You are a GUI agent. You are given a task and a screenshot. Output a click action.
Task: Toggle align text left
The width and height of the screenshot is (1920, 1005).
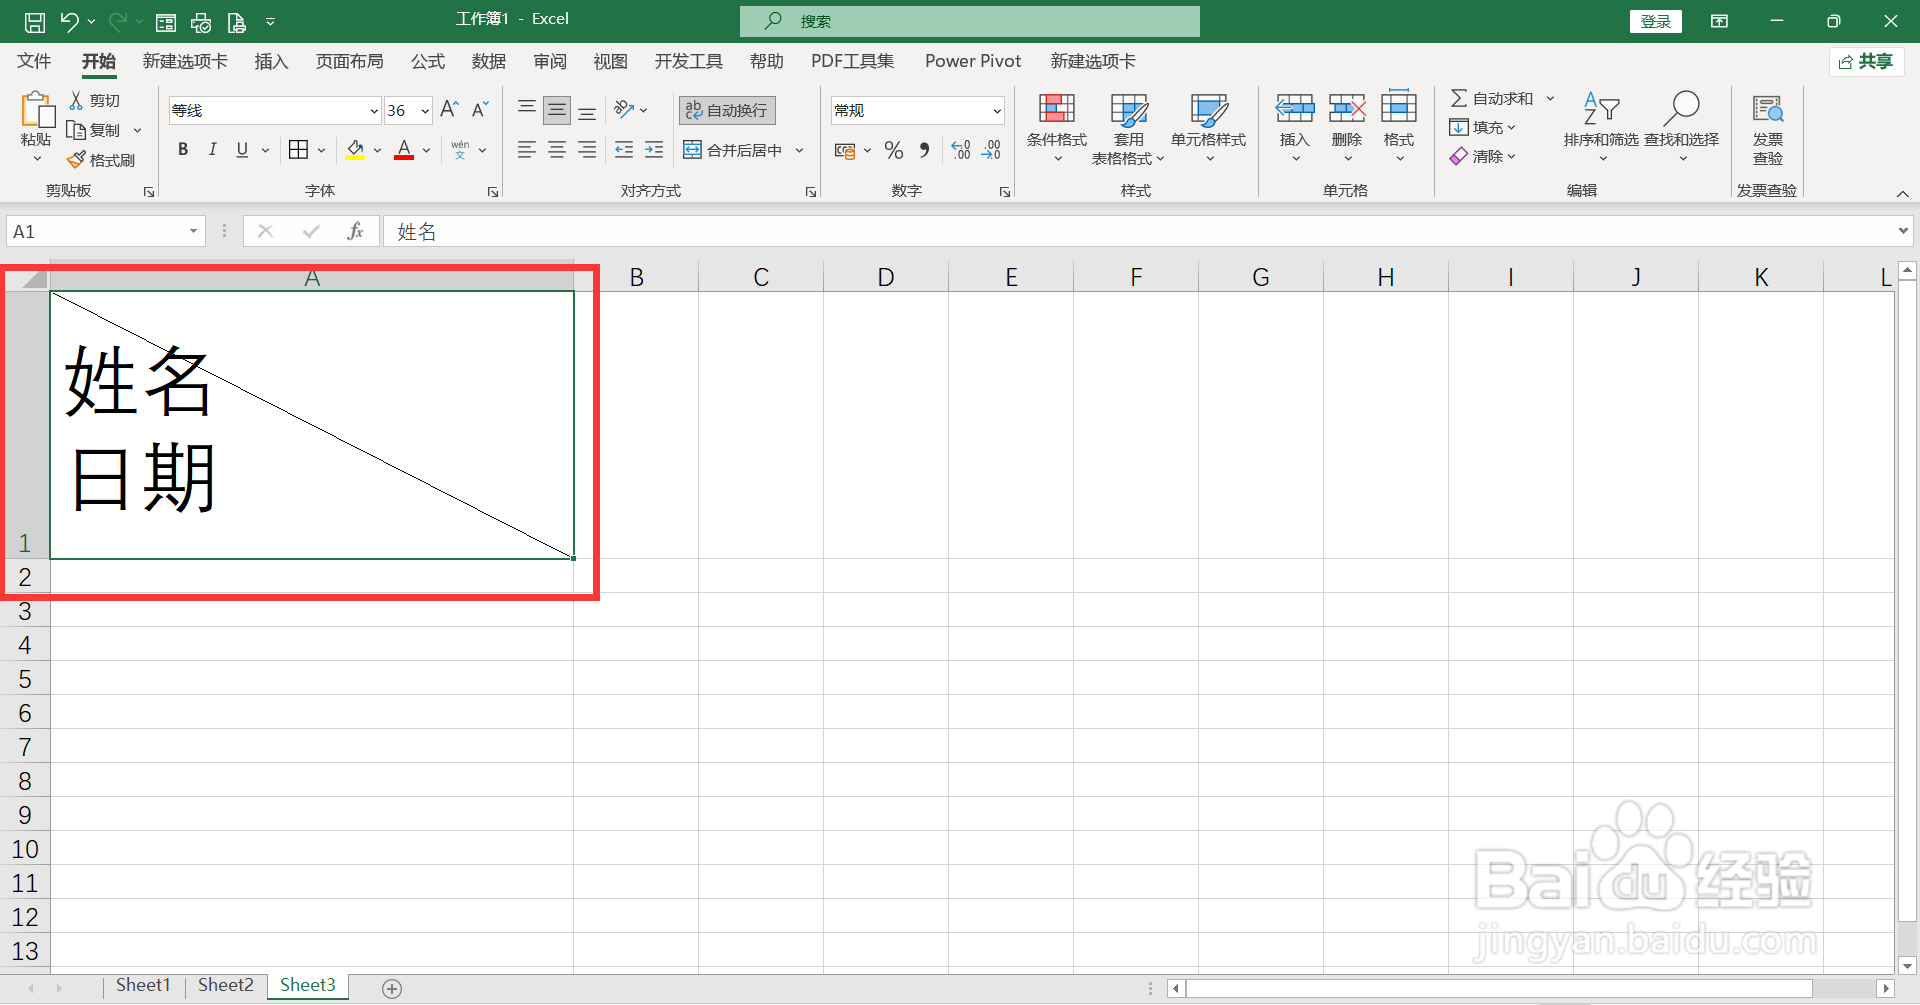click(527, 150)
